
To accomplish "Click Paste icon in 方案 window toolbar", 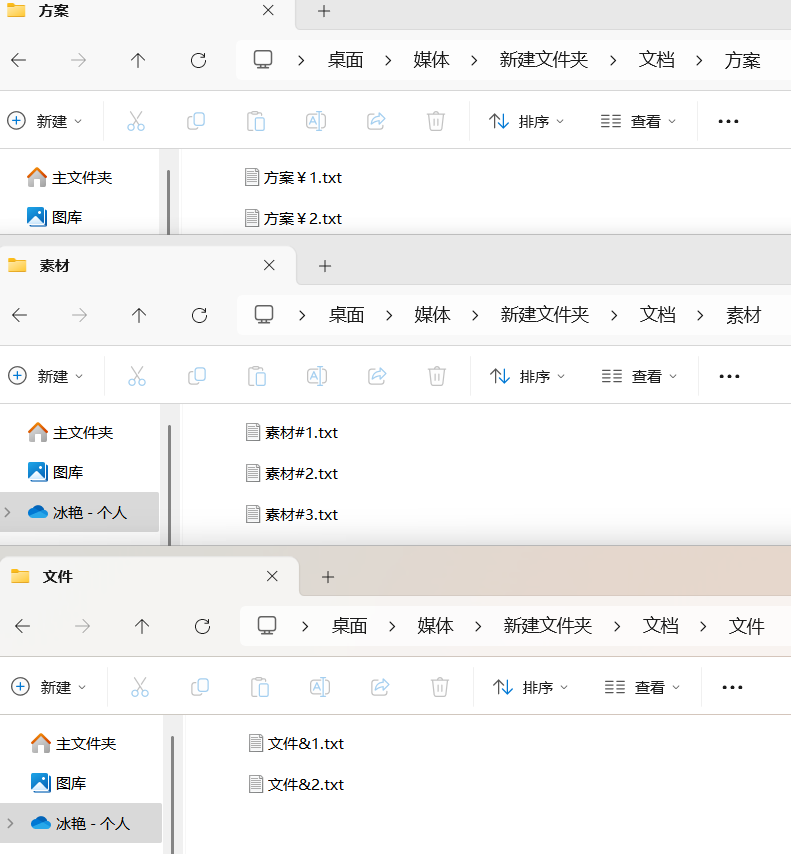I will (x=255, y=121).
